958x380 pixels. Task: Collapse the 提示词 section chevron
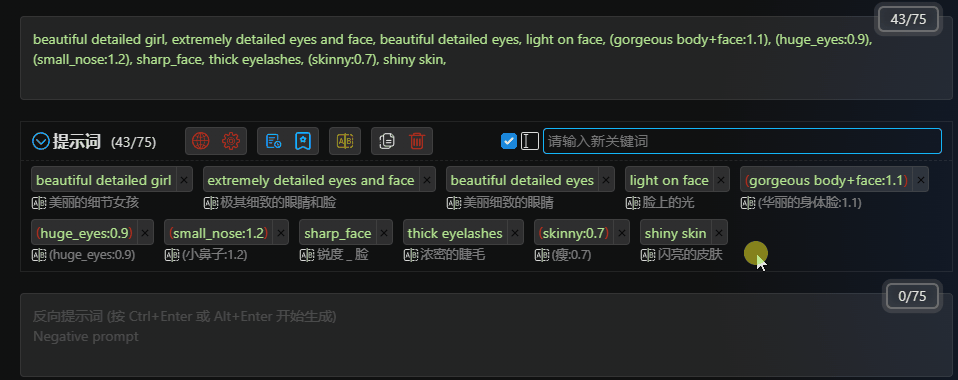click(x=40, y=142)
